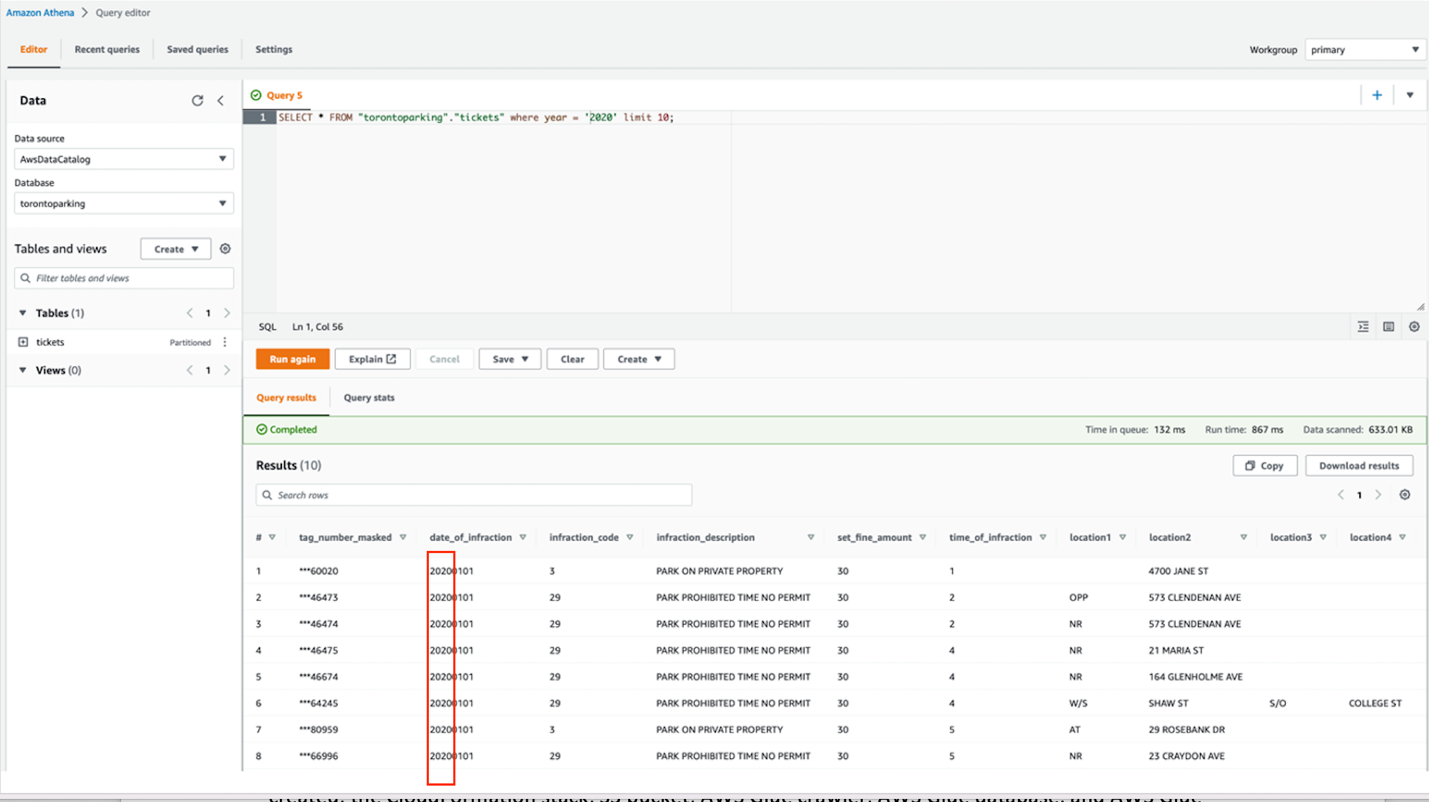Click Download results button
Screen dimensions: 1429x802
[1358, 466]
